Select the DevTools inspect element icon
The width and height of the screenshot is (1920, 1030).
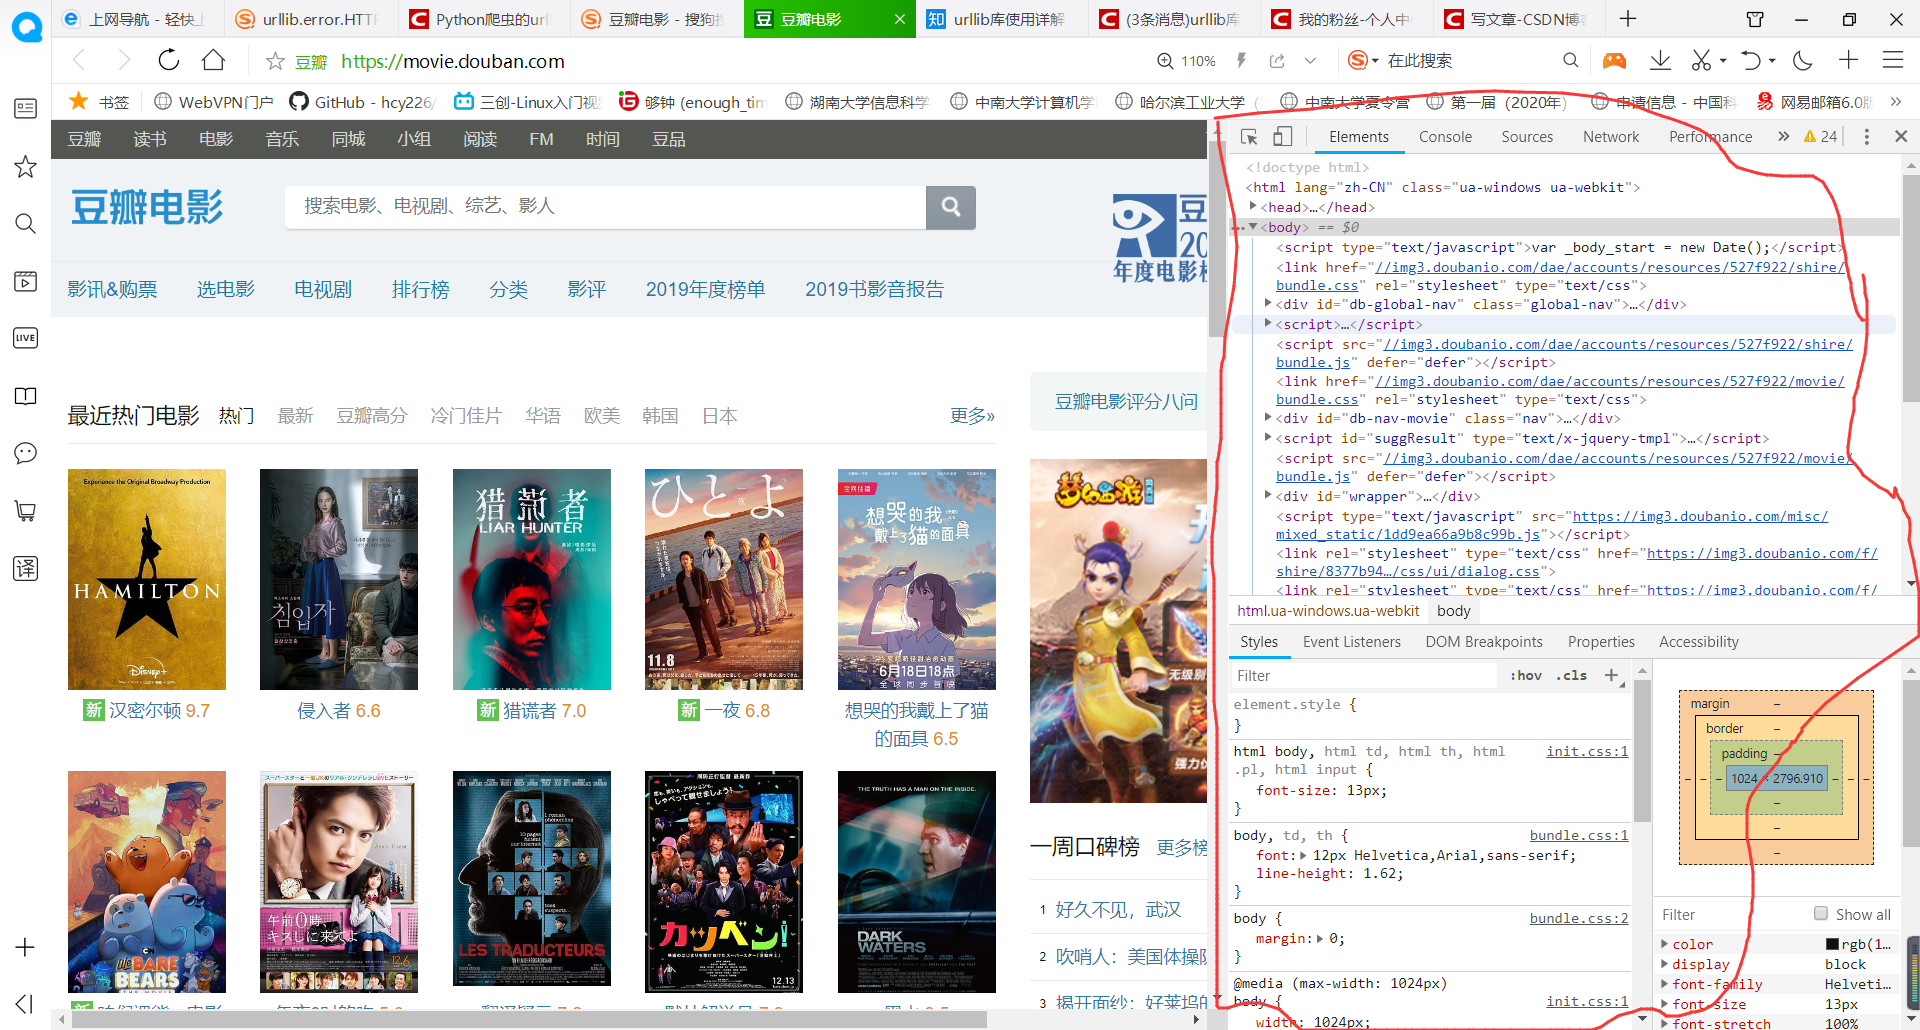coord(1249,137)
